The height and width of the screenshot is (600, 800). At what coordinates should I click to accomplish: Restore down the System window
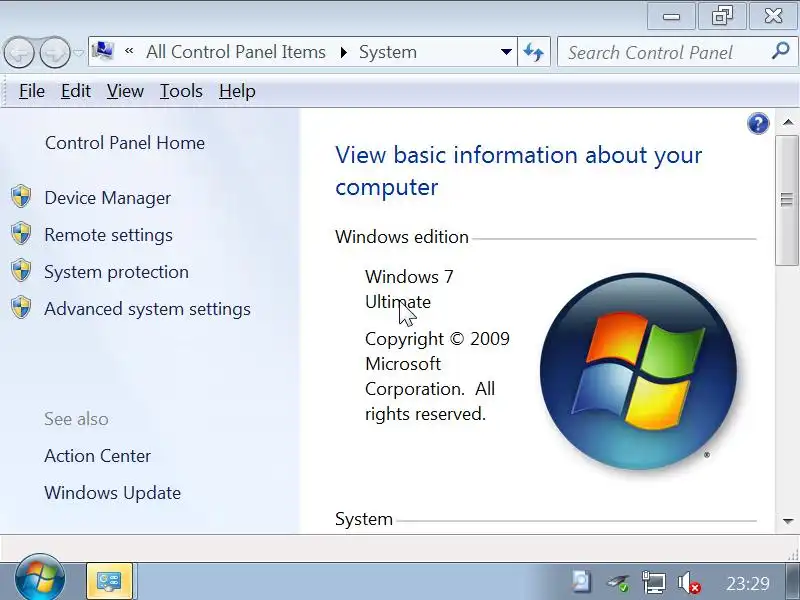722,16
